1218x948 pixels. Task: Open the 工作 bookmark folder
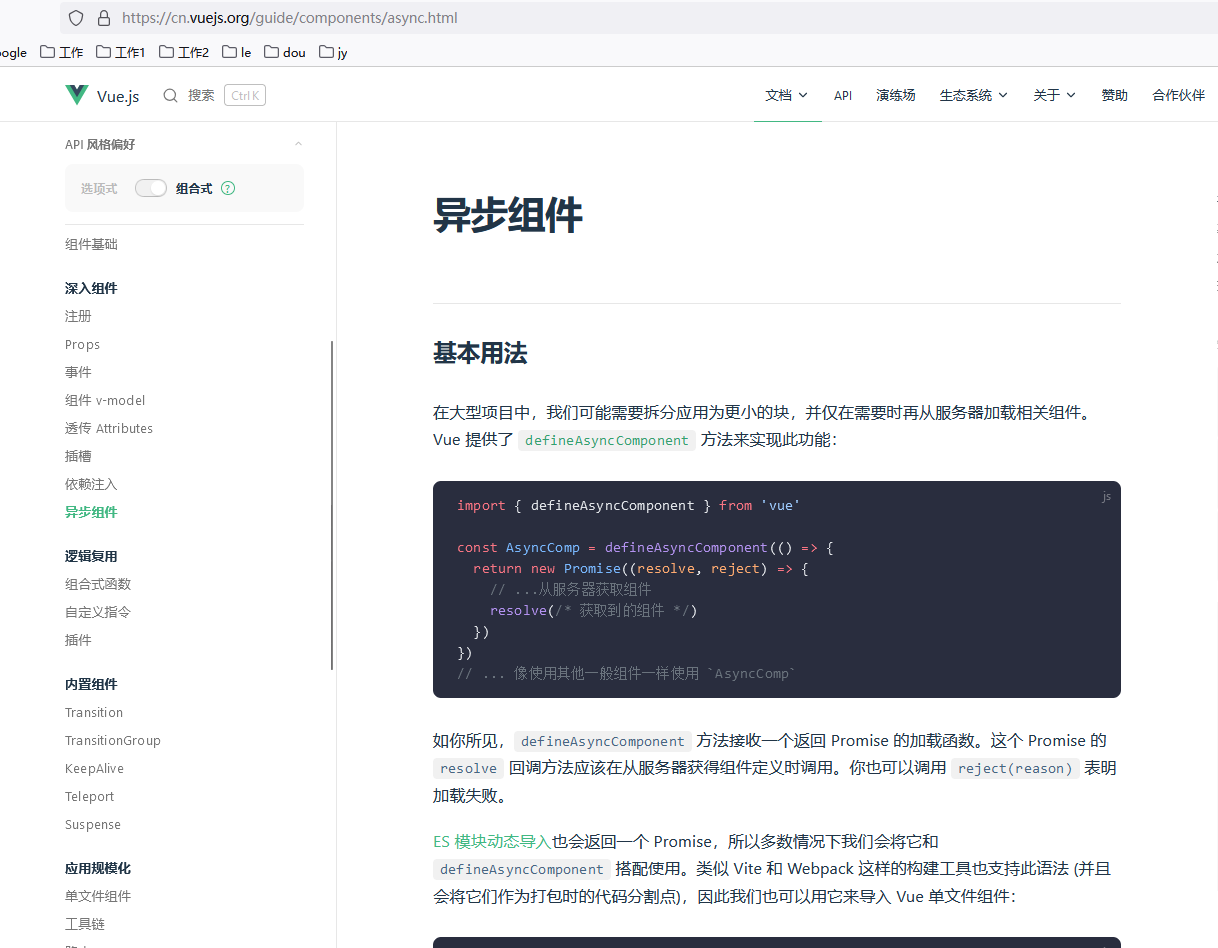pos(62,52)
